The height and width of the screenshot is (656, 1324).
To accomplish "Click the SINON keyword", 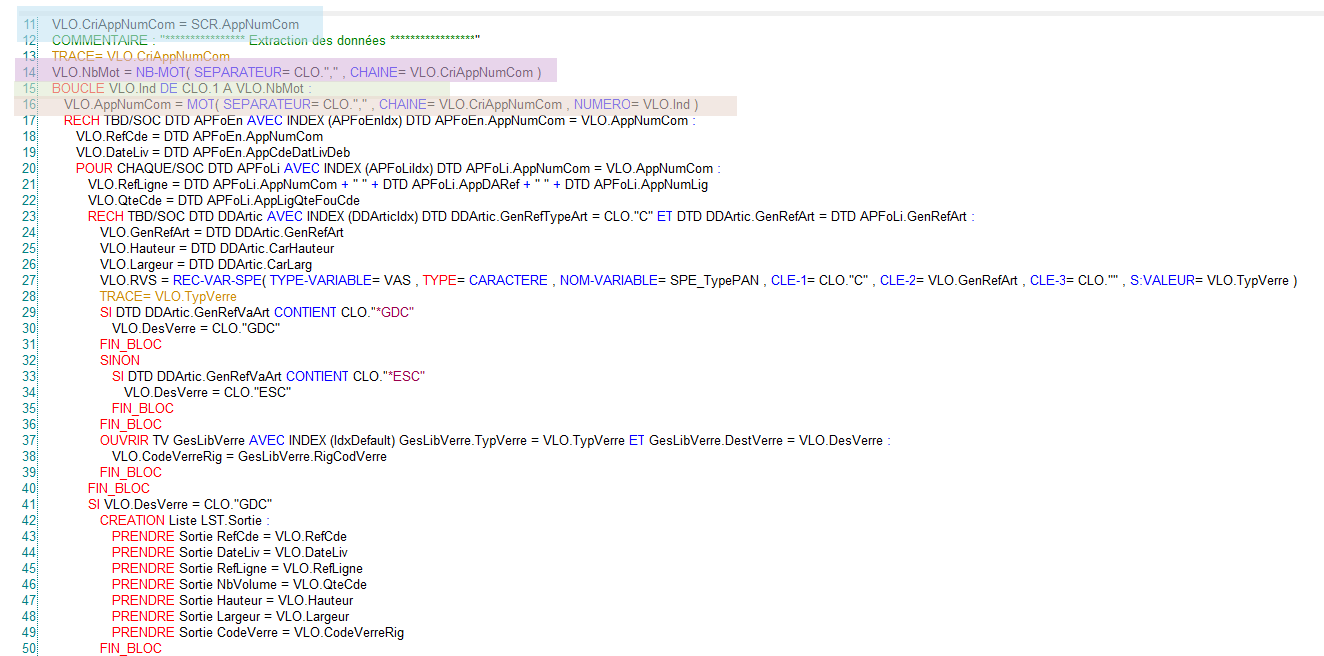I will [x=120, y=360].
